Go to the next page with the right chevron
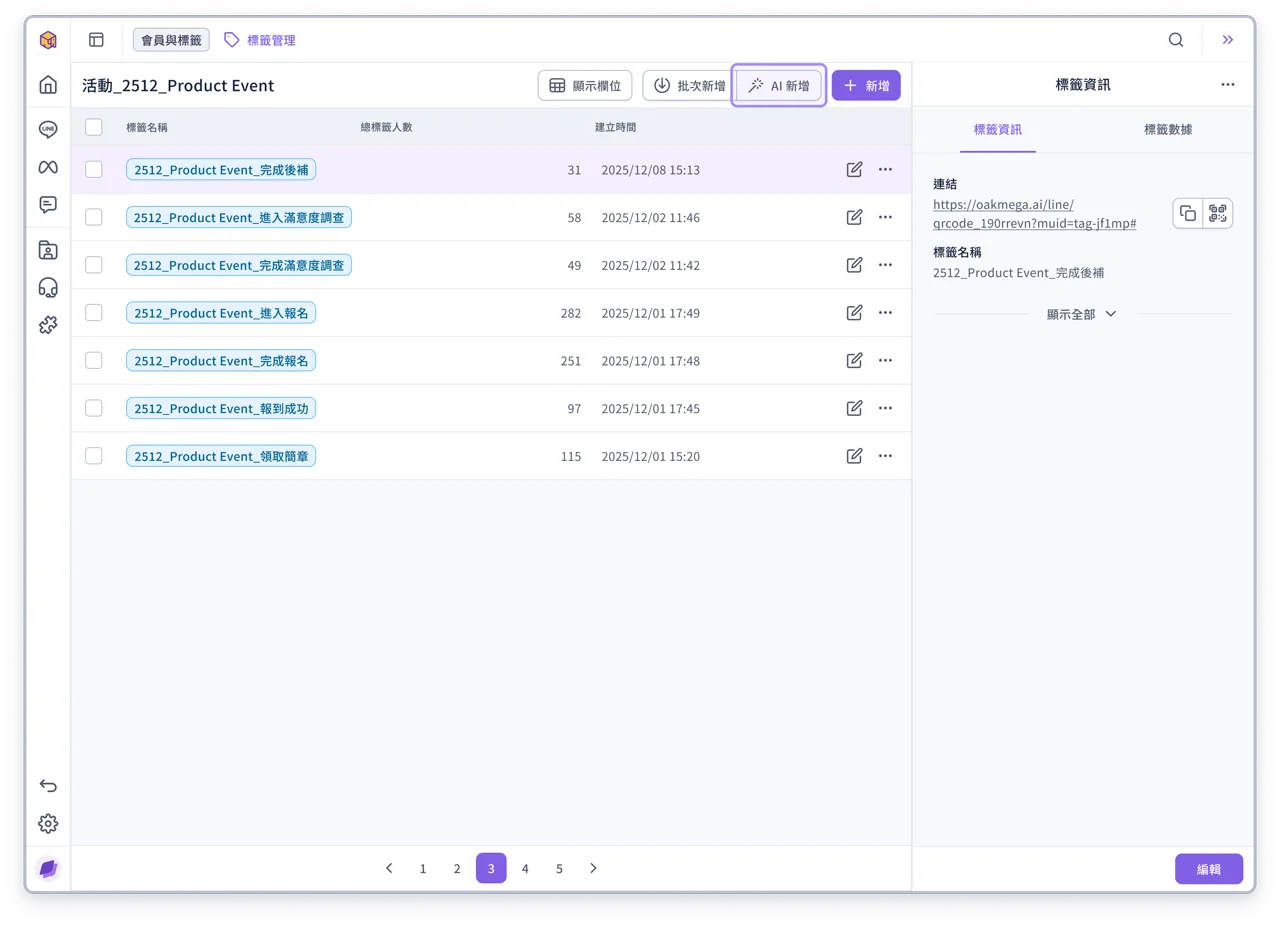The height and width of the screenshot is (926, 1280). click(593, 868)
